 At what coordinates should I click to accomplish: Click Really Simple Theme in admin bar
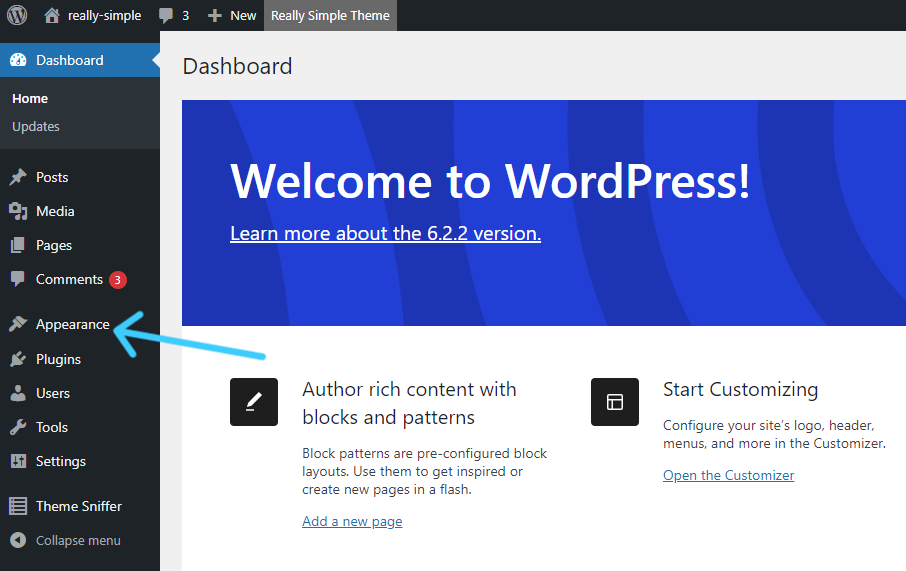coord(331,16)
